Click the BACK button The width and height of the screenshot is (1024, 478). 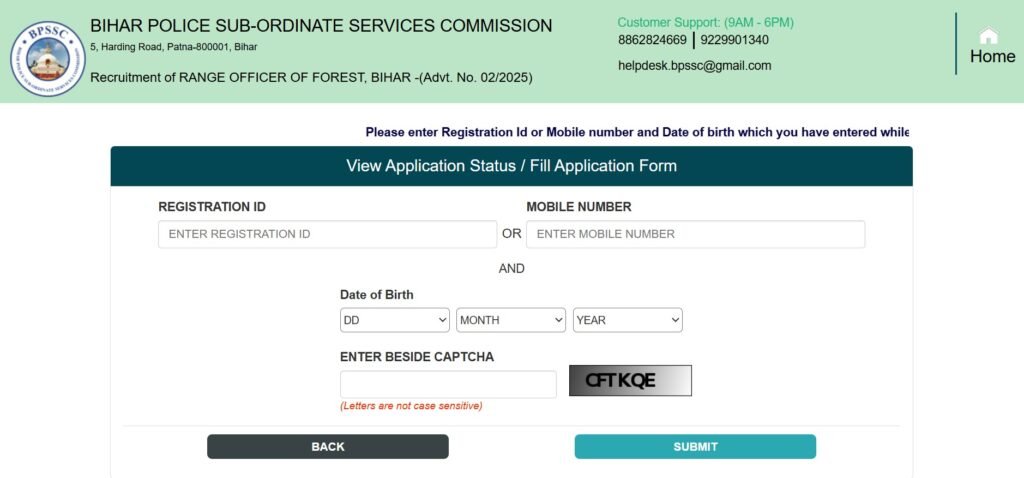pyautogui.click(x=328, y=447)
